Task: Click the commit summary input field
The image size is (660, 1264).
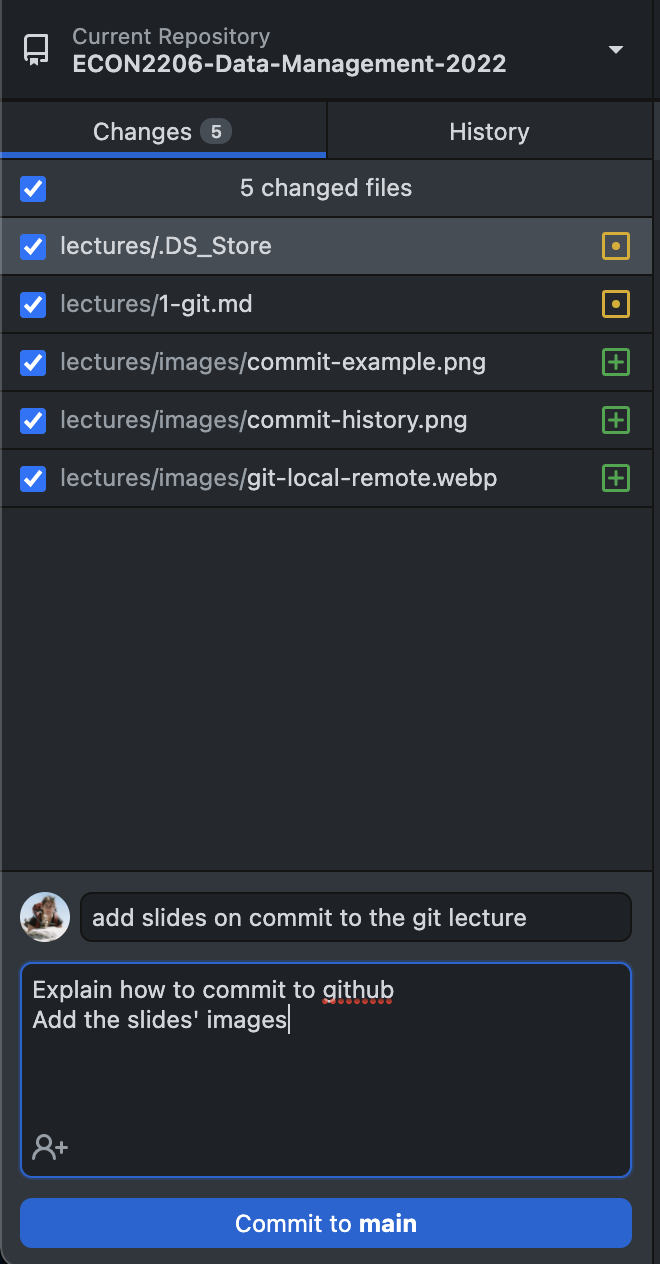Action: tap(355, 917)
